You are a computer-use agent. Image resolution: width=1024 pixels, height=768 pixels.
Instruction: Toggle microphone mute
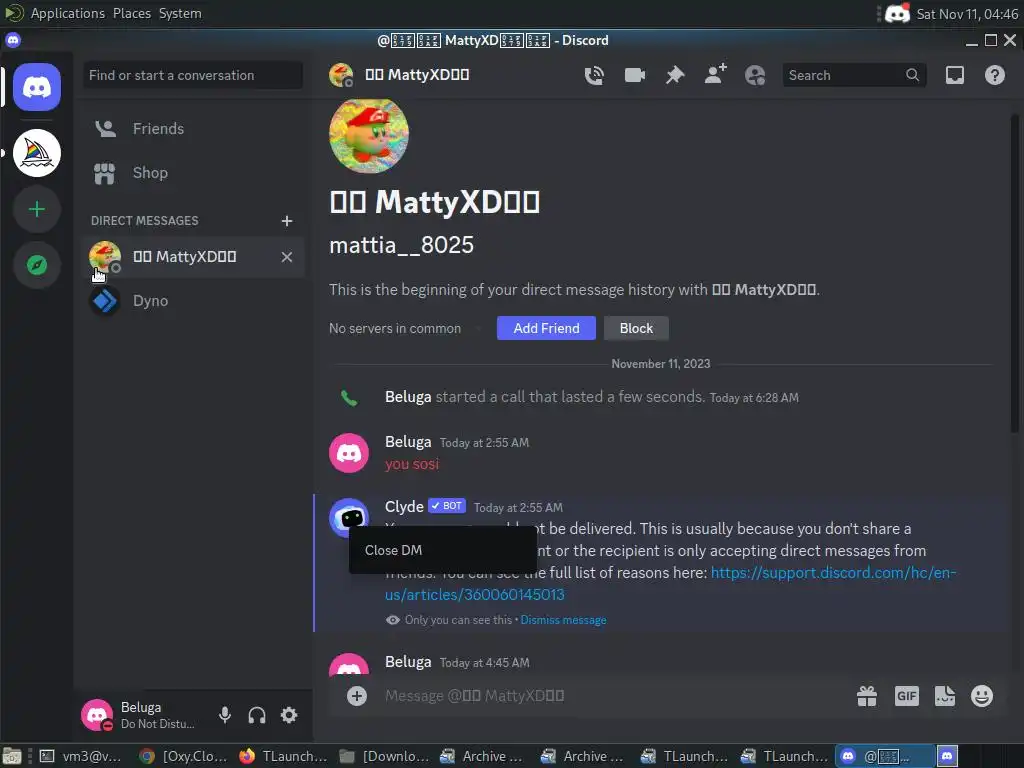pos(225,715)
